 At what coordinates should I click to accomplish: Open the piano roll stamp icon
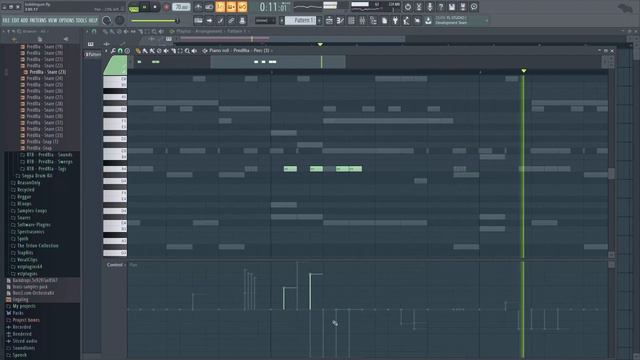(x=127, y=51)
